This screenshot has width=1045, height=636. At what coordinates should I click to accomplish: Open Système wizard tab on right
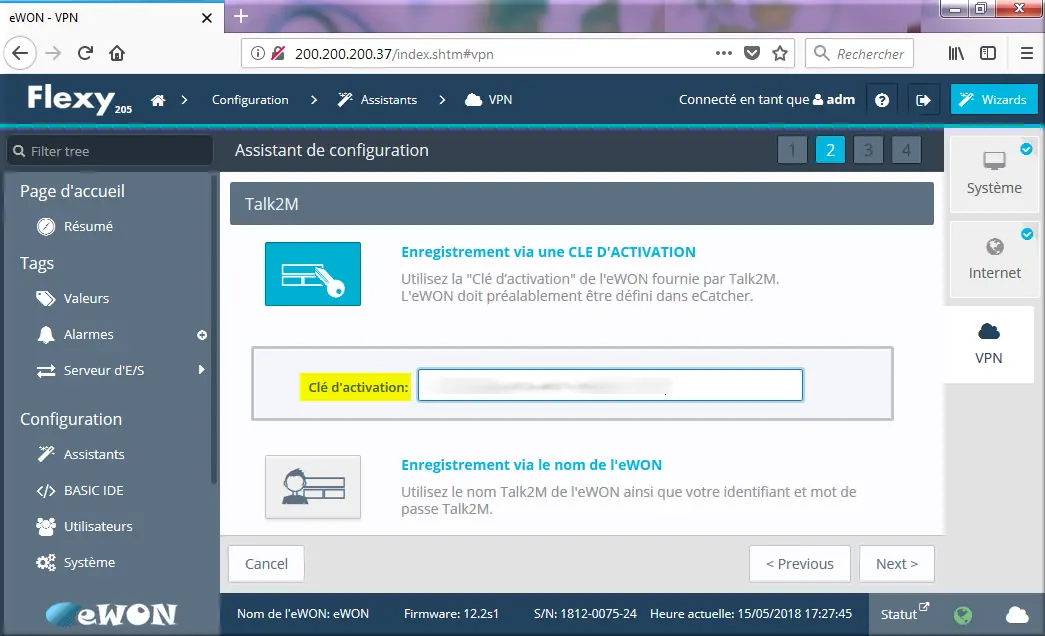point(994,174)
